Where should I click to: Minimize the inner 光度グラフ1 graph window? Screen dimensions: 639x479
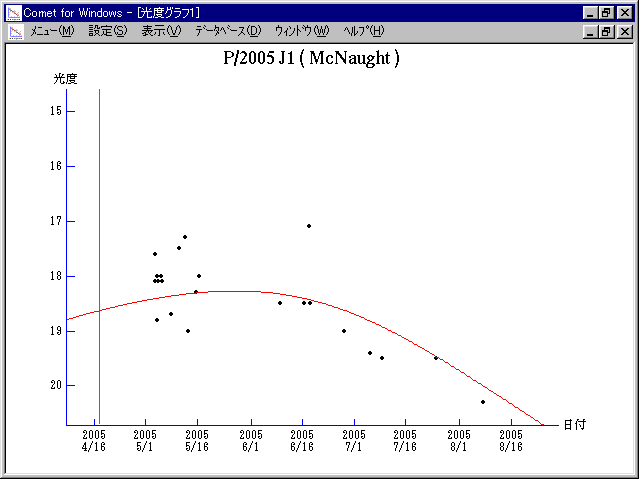591,31
